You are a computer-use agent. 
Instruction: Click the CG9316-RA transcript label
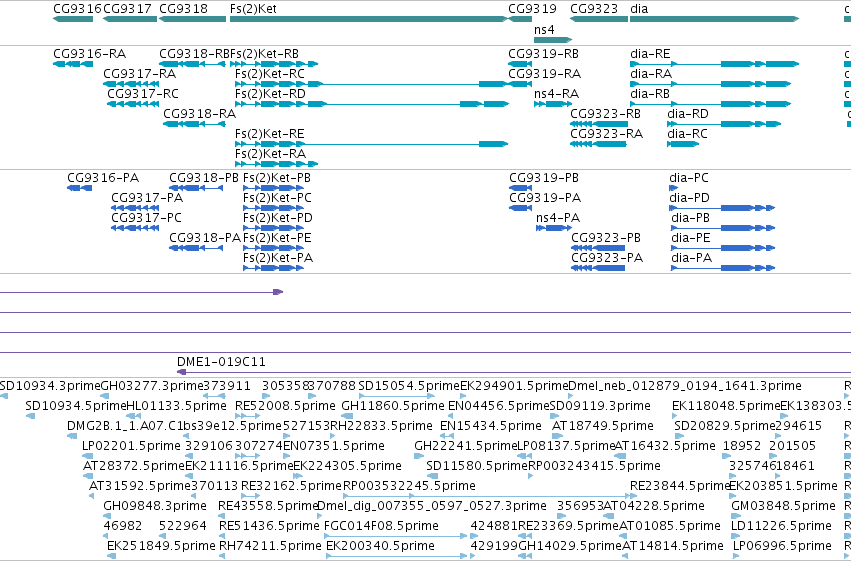tap(90, 54)
